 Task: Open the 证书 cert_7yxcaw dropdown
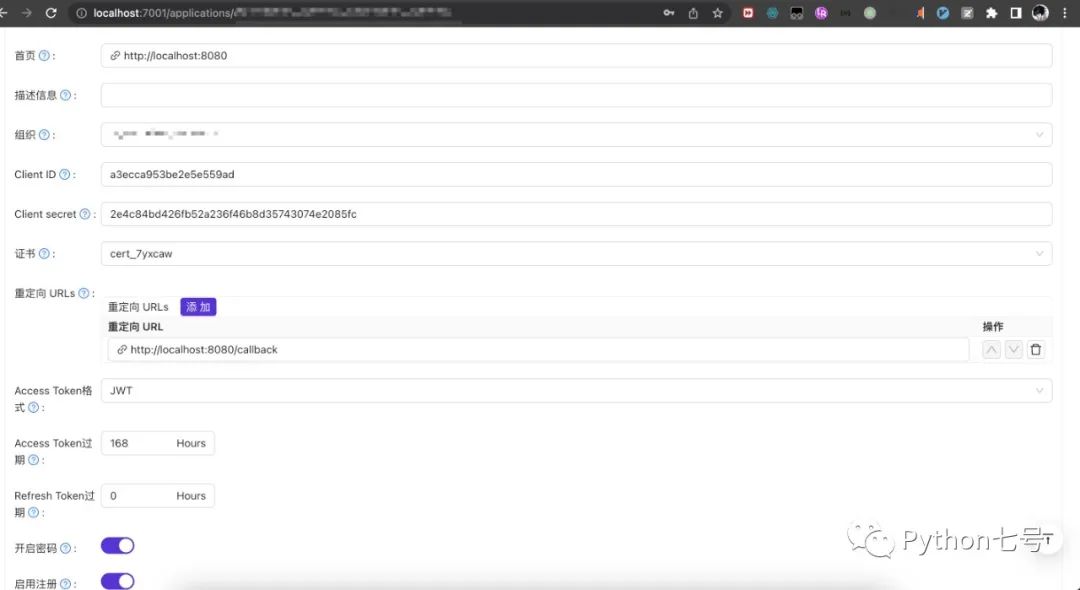(x=577, y=253)
